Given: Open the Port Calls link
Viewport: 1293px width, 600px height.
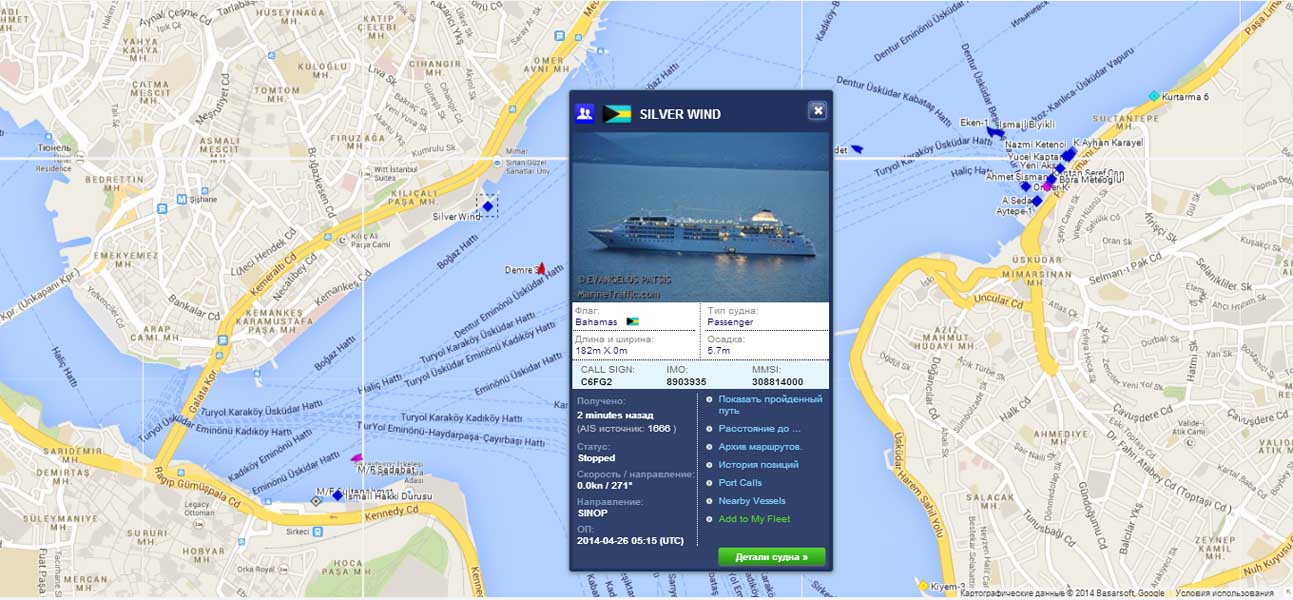Looking at the screenshot, I should (740, 482).
